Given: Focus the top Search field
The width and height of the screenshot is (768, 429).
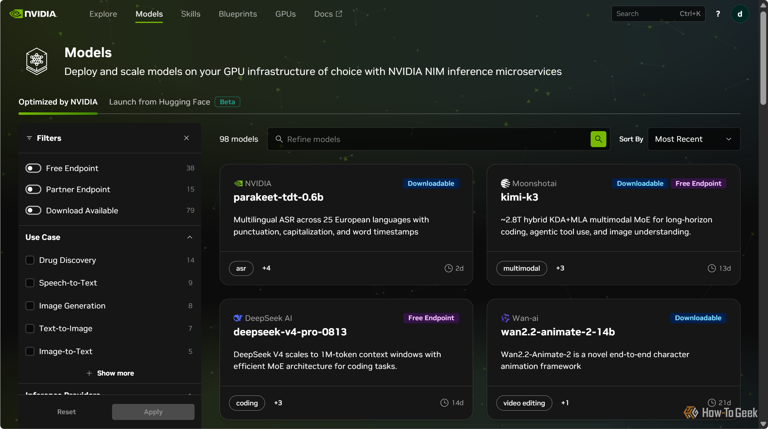Looking at the screenshot, I should click(x=658, y=14).
